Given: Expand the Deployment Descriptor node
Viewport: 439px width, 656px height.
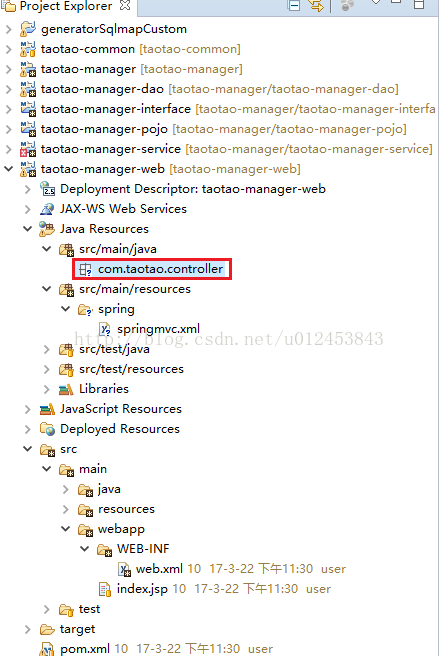Looking at the screenshot, I should (x=28, y=189).
